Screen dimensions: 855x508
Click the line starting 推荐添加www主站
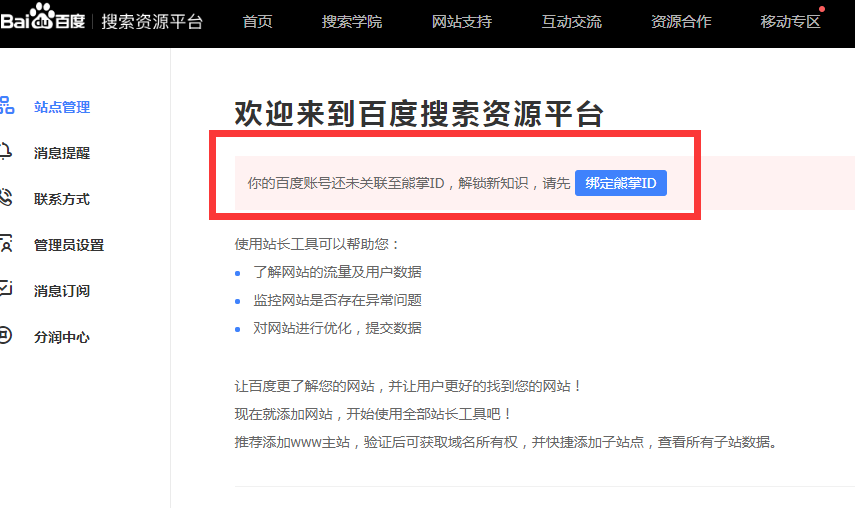point(506,442)
